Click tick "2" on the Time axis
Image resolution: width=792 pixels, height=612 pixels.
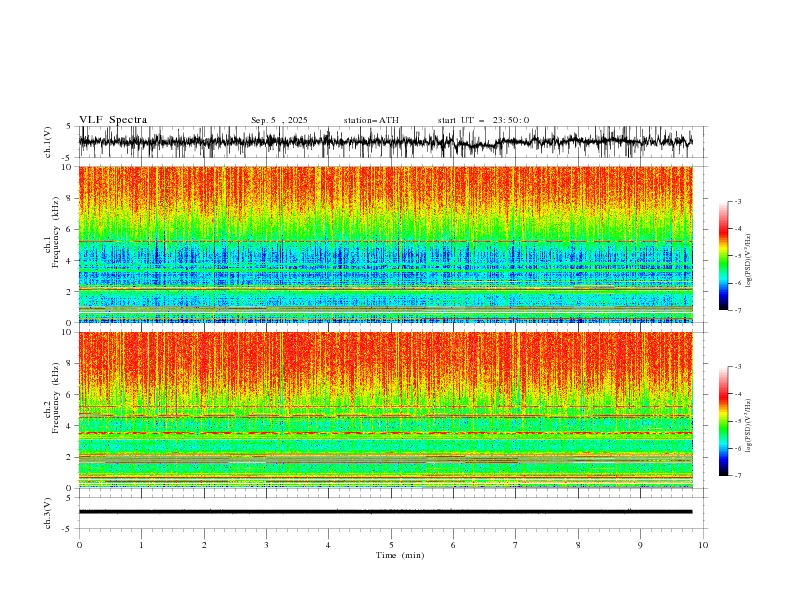coord(204,545)
